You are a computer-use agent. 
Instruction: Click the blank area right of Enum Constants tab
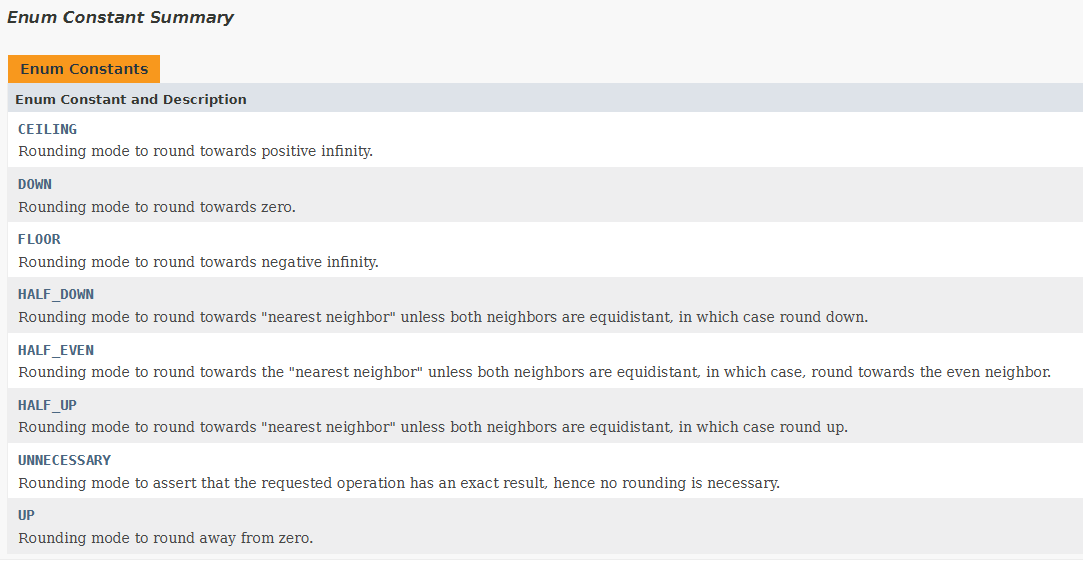pyautogui.click(x=622, y=69)
